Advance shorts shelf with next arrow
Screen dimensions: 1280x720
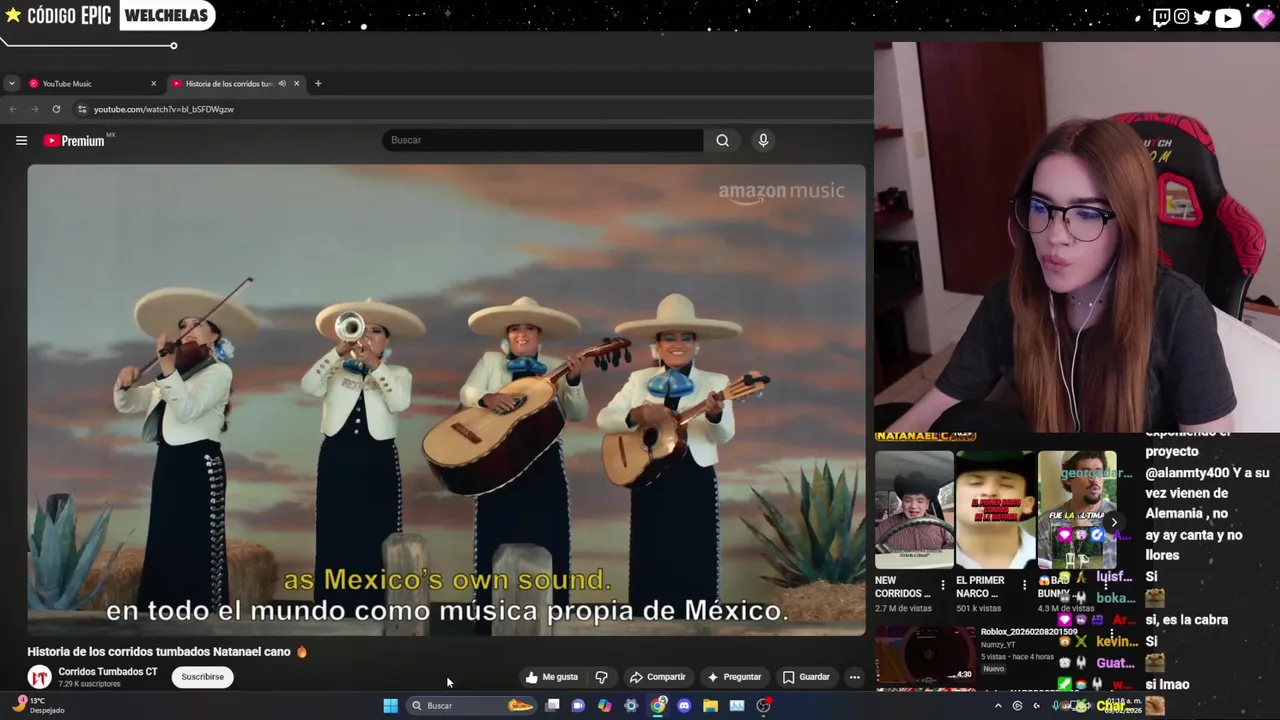pos(1114,523)
